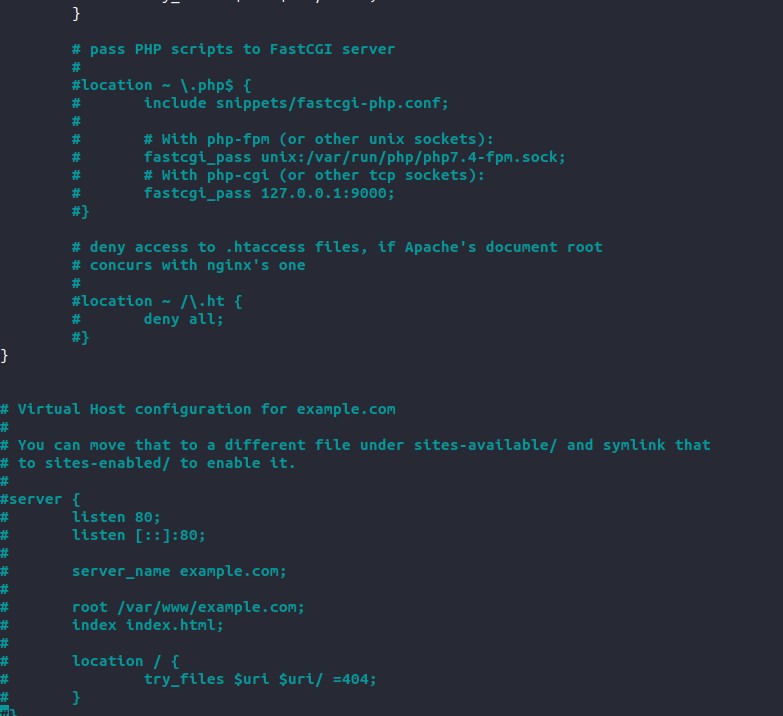Screen dimensions: 783x716
Task: Click the "try_files $uri $uri/ =404;" line
Action: click(x=261, y=679)
